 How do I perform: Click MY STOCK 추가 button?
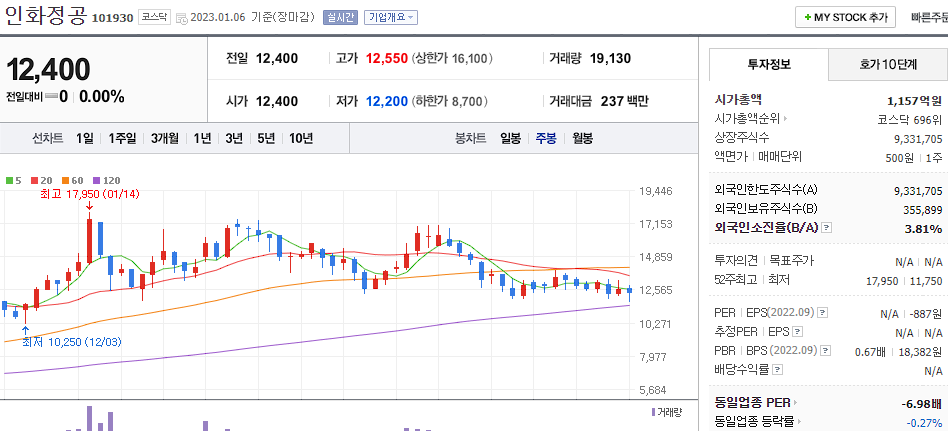845,18
